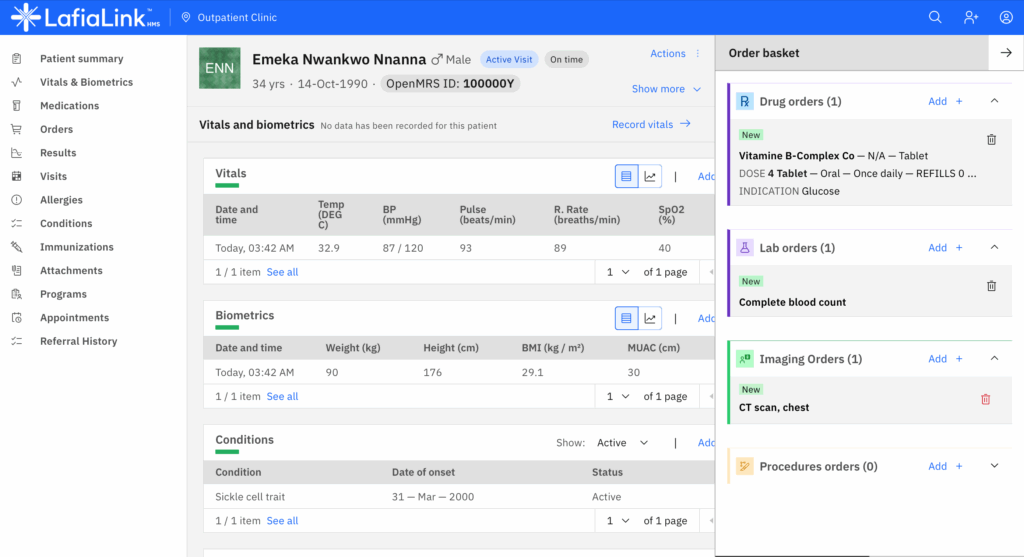The height and width of the screenshot is (557, 1024).
Task: Switch Vitals to chart view
Action: [650, 177]
